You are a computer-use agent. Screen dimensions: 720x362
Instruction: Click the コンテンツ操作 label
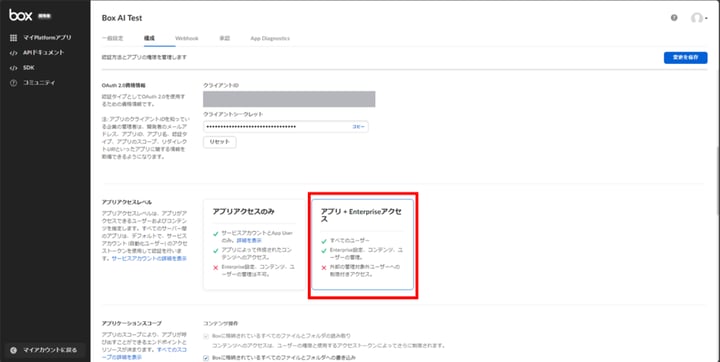(x=220, y=323)
